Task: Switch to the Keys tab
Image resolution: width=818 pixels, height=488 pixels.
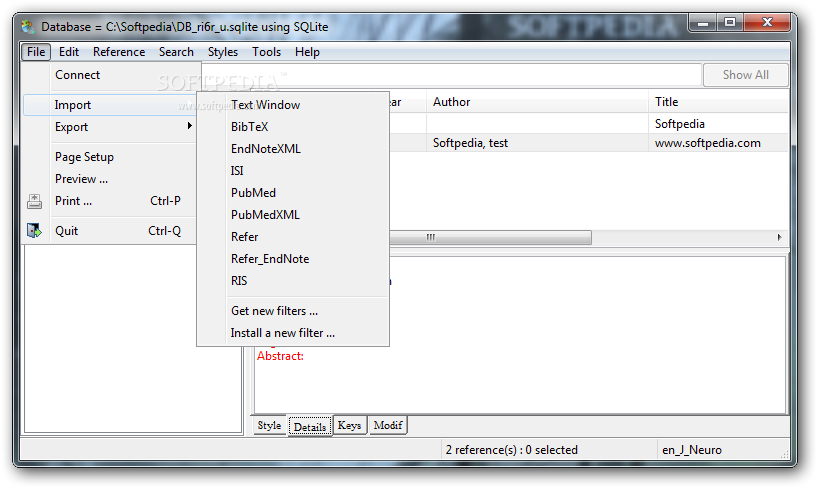Action: (350, 425)
